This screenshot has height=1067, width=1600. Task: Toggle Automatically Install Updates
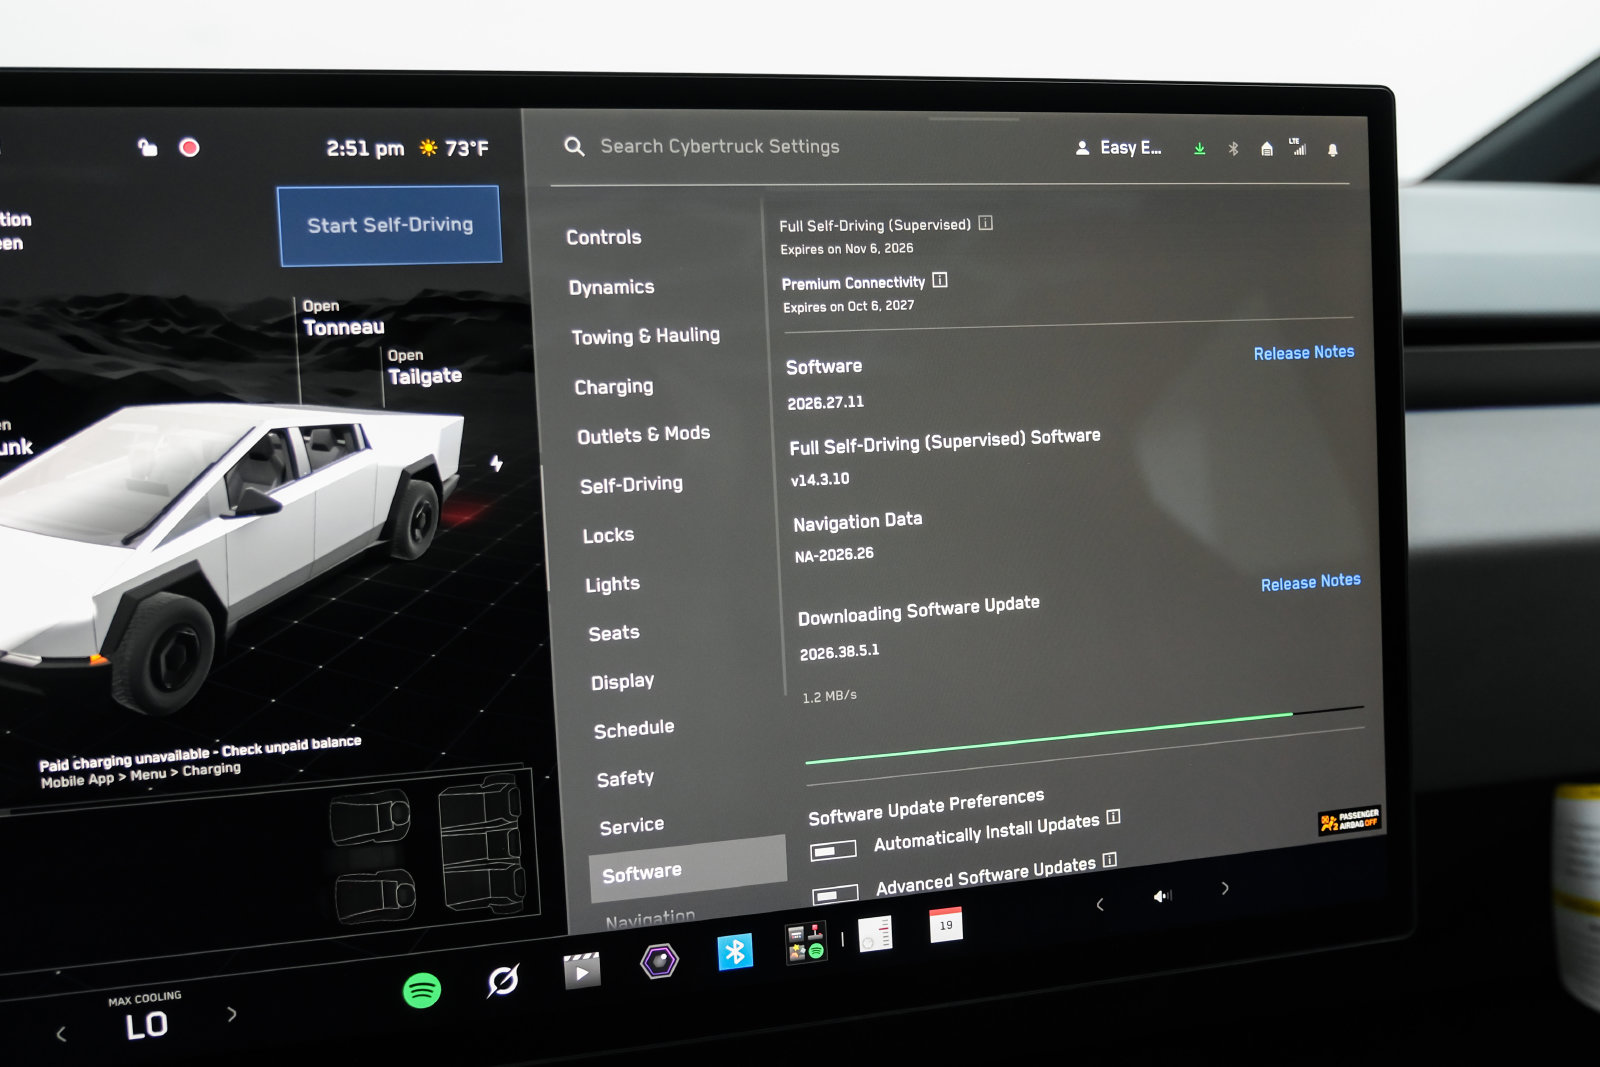tap(834, 850)
